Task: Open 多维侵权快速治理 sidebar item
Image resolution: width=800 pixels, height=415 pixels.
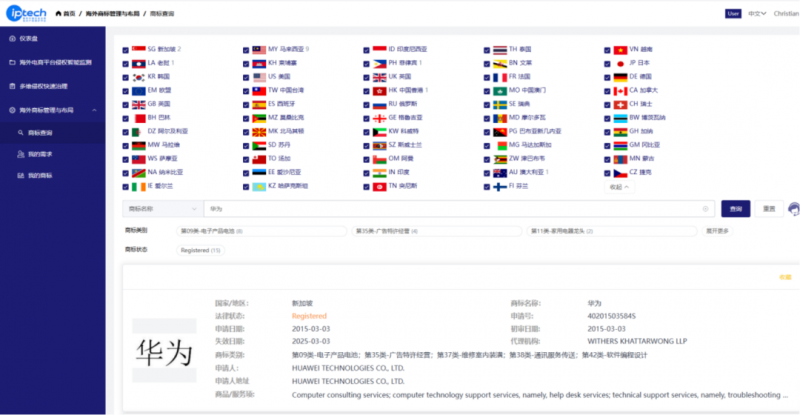Action: (x=46, y=86)
